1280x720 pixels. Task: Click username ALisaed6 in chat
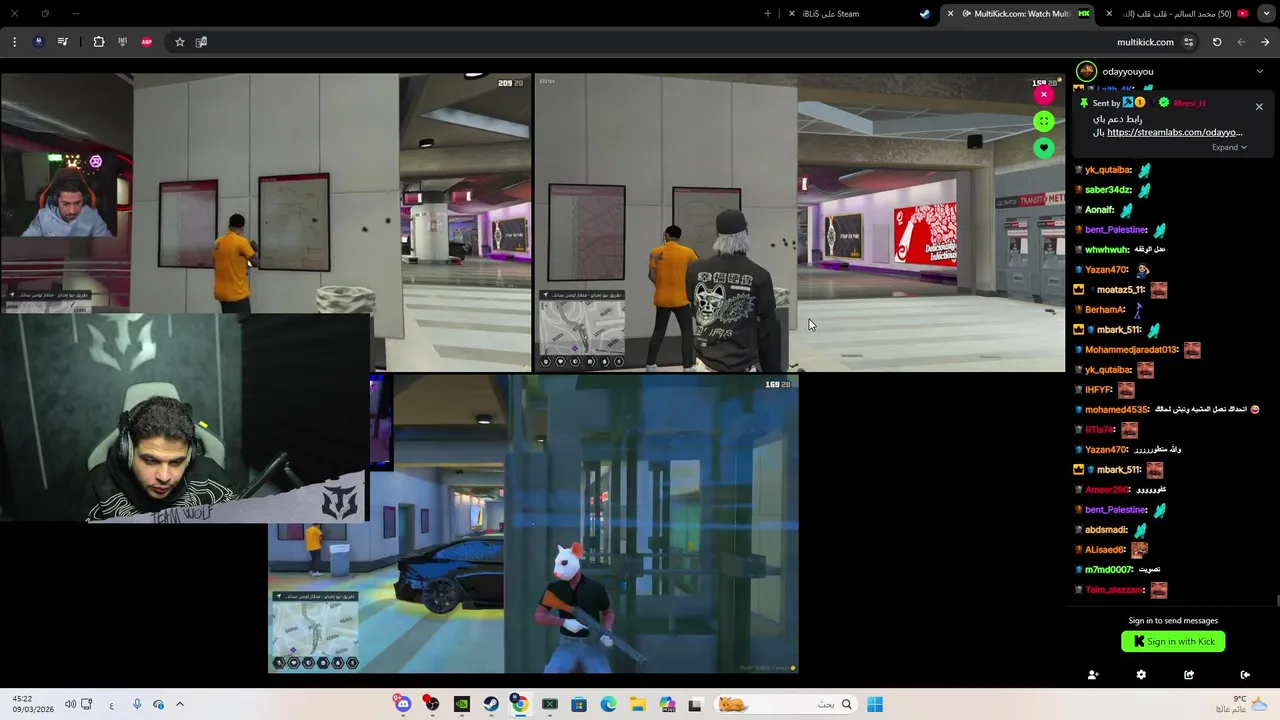(1106, 550)
